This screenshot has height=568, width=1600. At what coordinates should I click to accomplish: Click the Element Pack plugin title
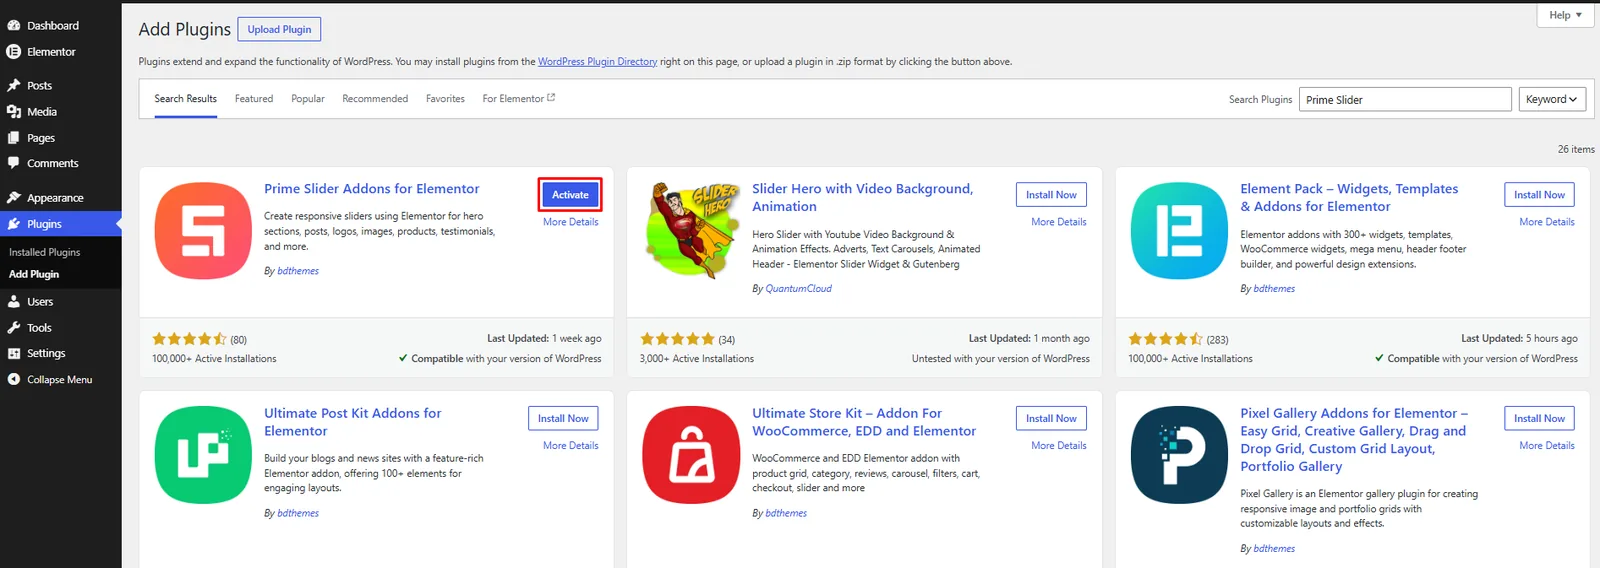pos(1349,198)
